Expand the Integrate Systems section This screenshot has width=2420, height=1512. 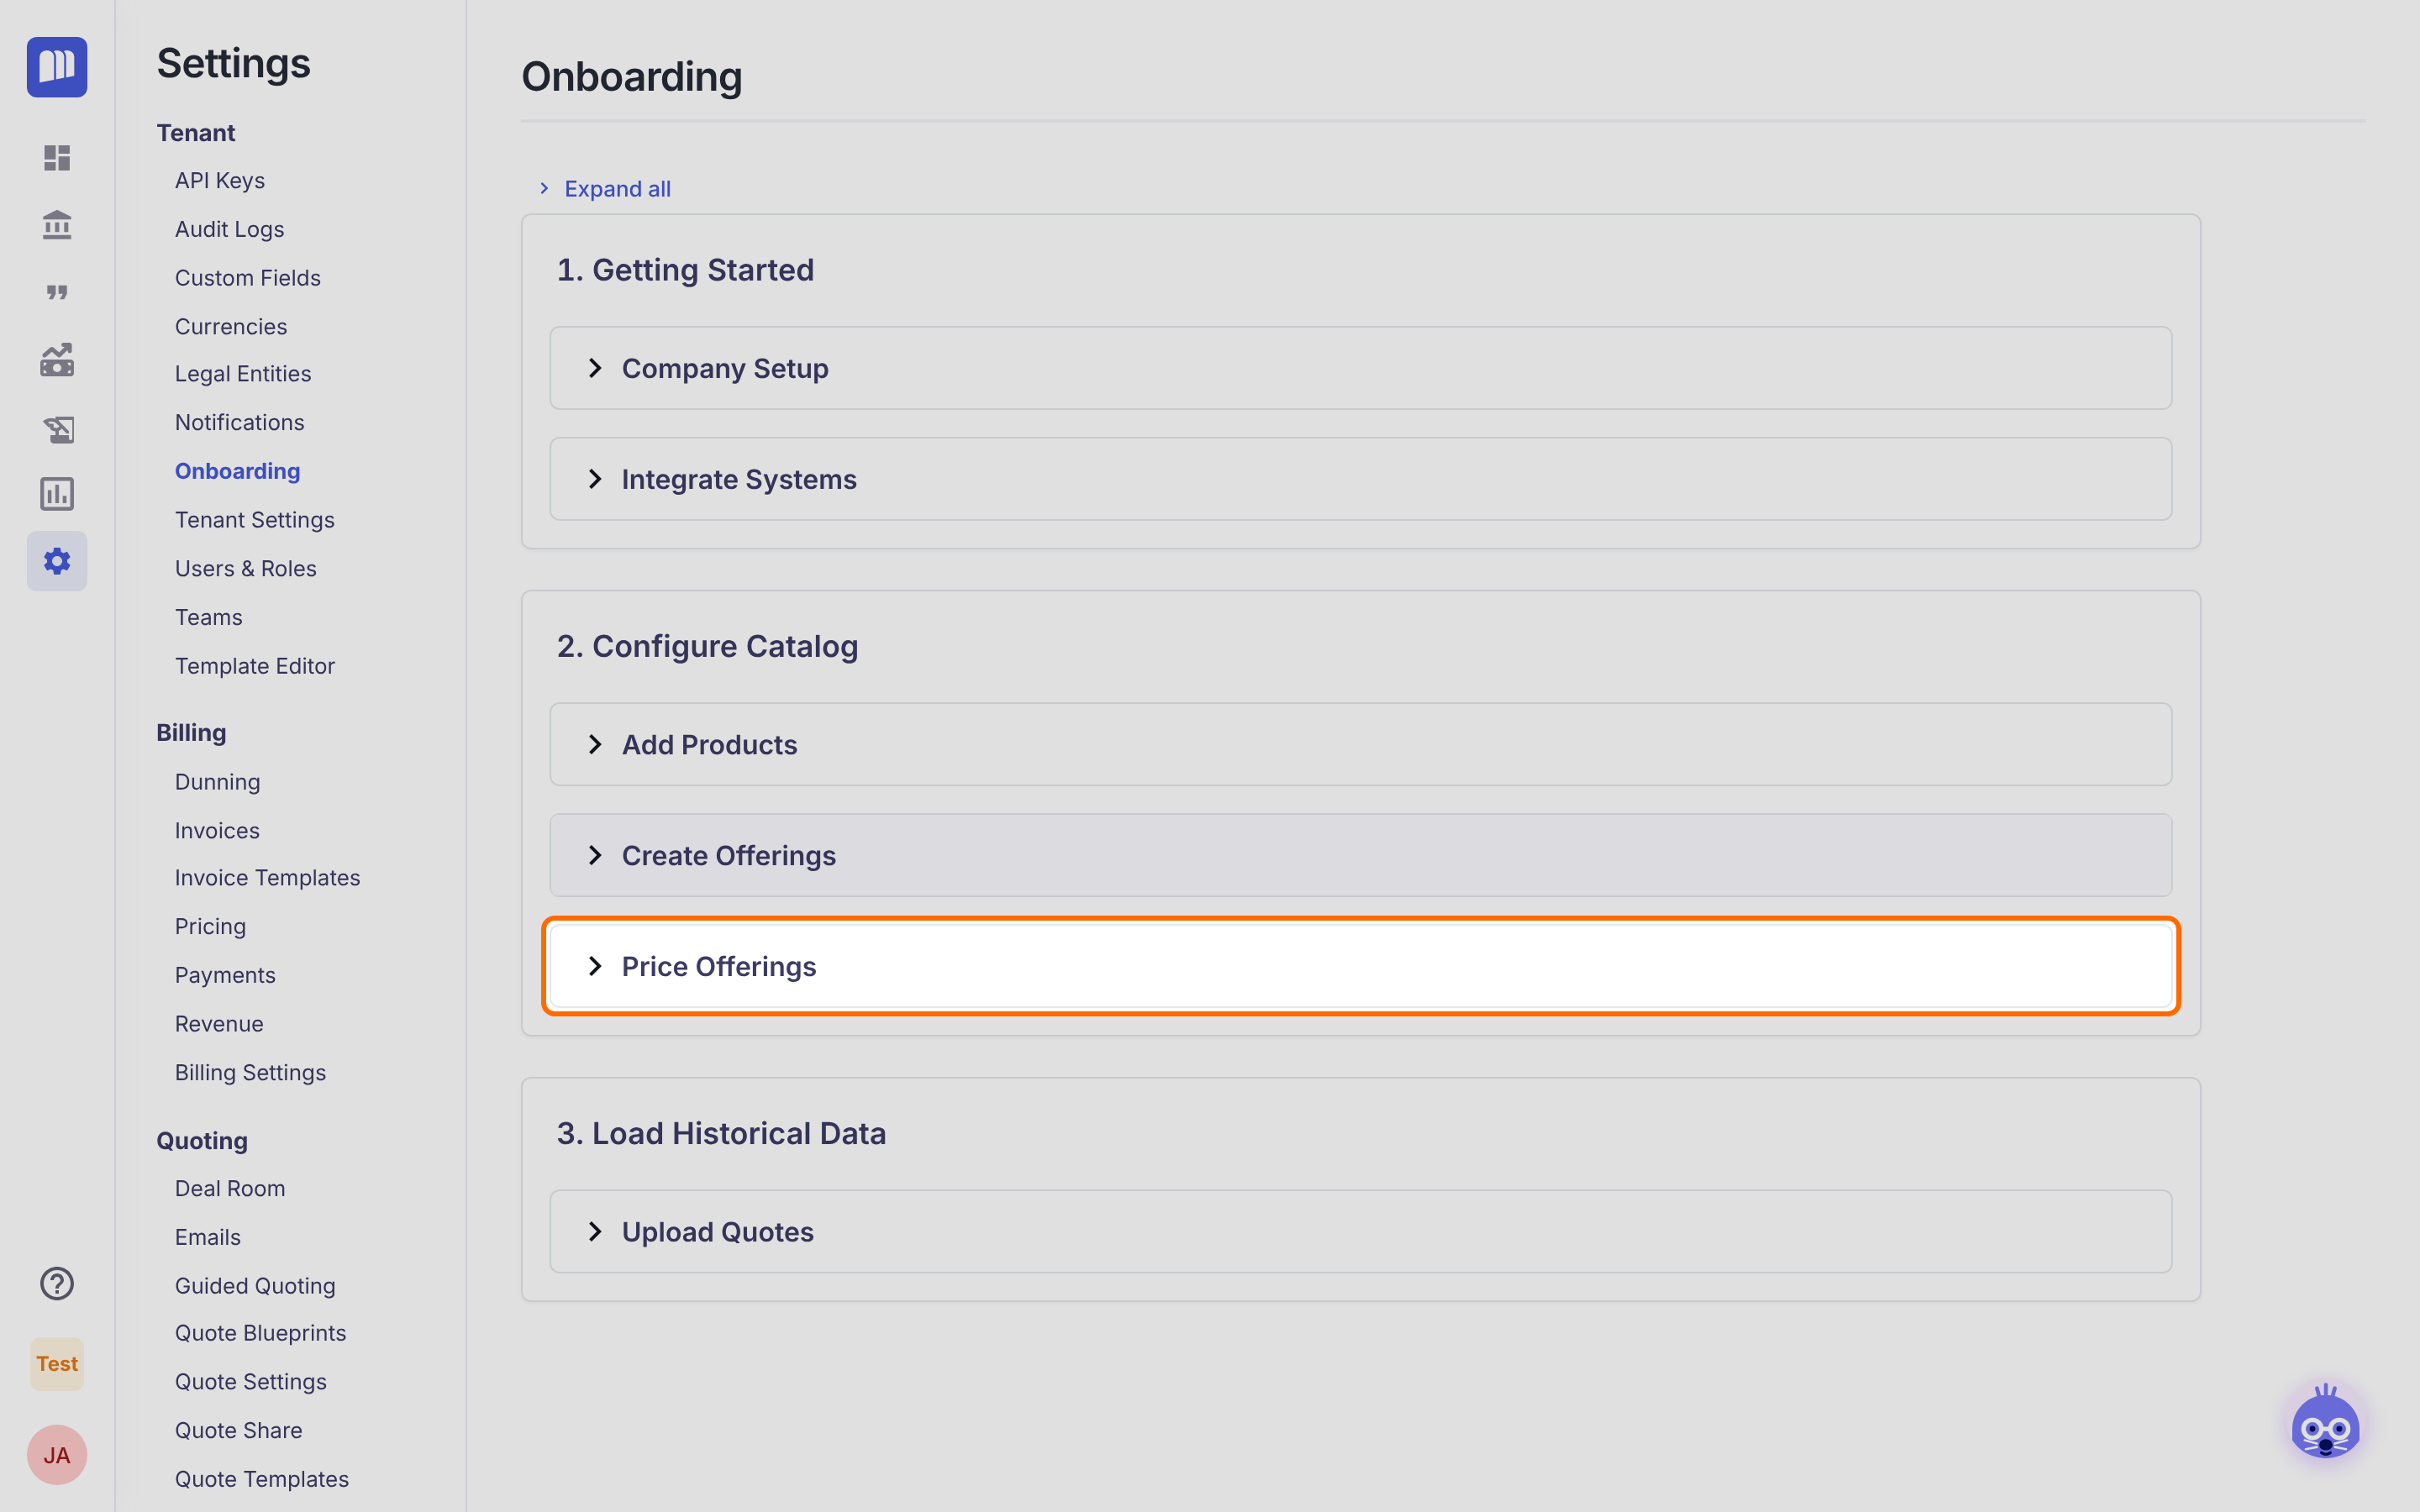point(1361,479)
